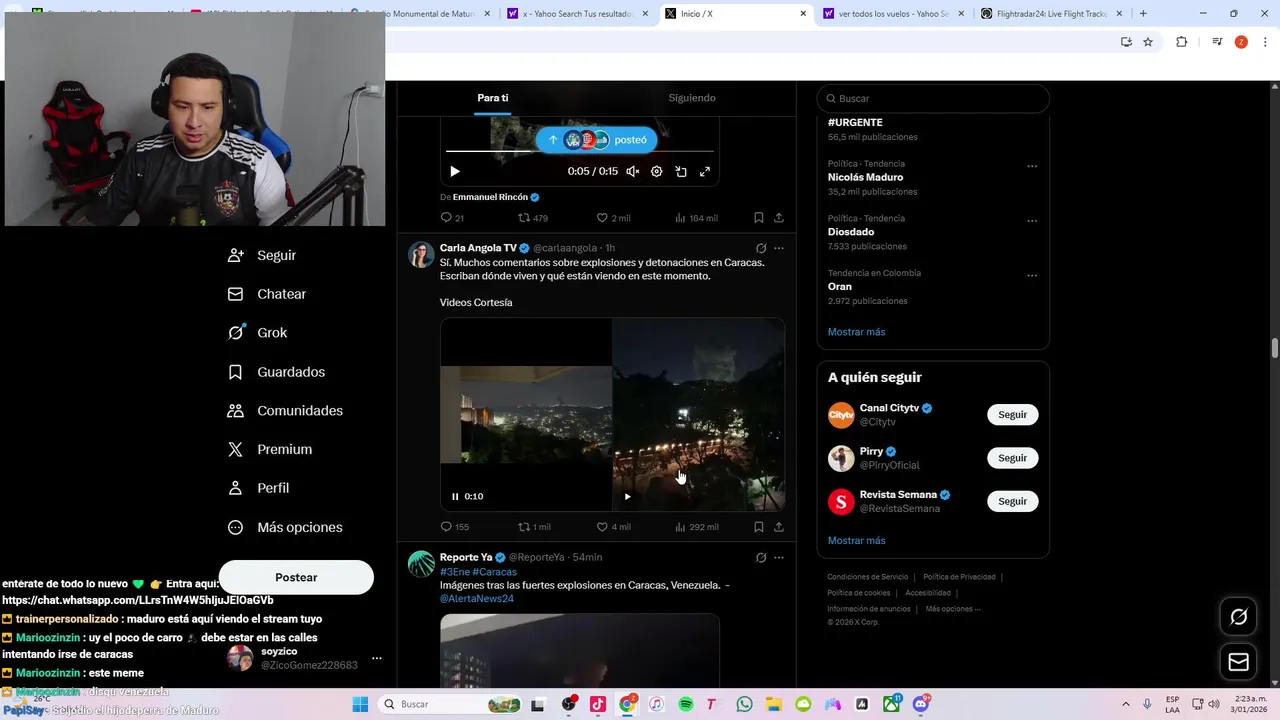Image resolution: width=1280 pixels, height=720 pixels.
Task: Open the #URGENTE trend
Action: coord(855,122)
